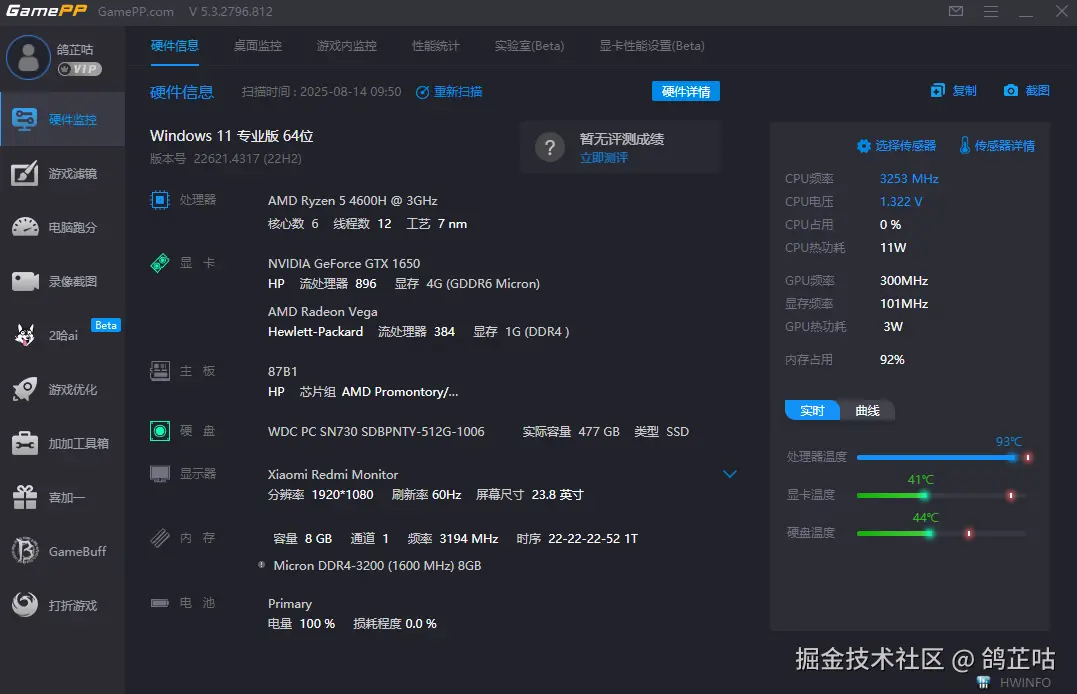Open the 喜加一 gift icon
Image resolution: width=1077 pixels, height=694 pixels.
tap(25, 497)
